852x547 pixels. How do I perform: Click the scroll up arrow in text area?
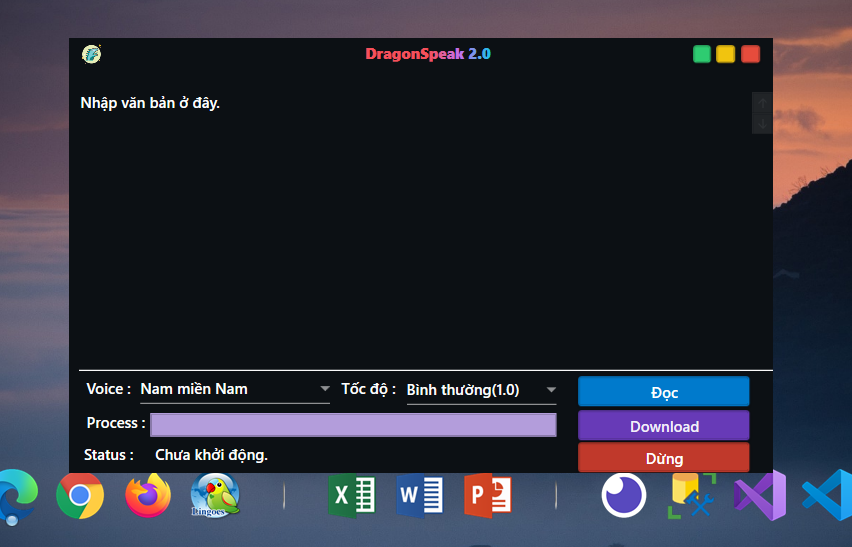click(x=762, y=103)
